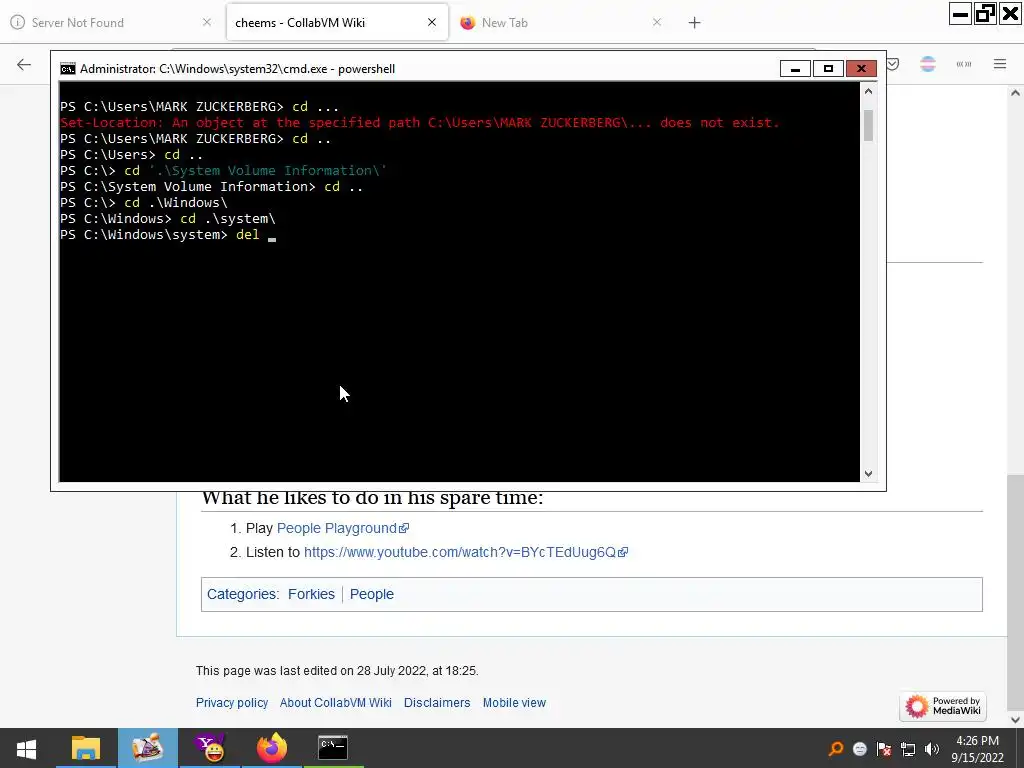This screenshot has width=1024, height=768.
Task: Click the console scroll-down arrow
Action: point(868,473)
